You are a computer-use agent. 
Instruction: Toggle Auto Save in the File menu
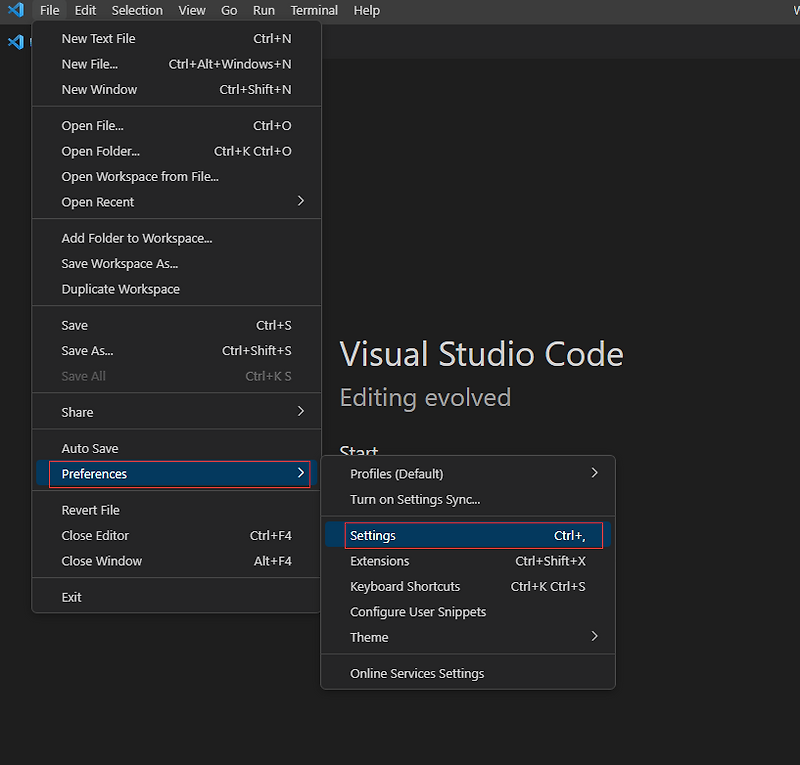click(x=90, y=448)
